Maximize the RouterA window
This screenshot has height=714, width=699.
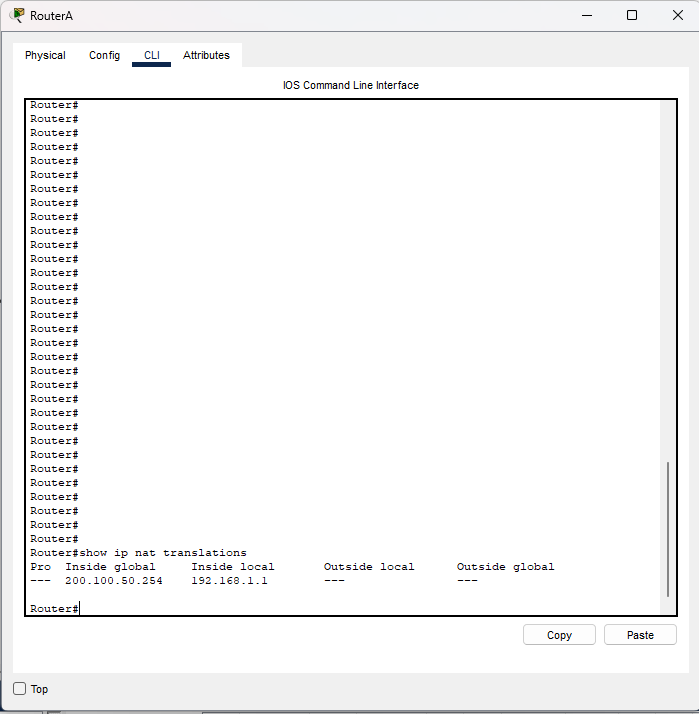[632, 15]
